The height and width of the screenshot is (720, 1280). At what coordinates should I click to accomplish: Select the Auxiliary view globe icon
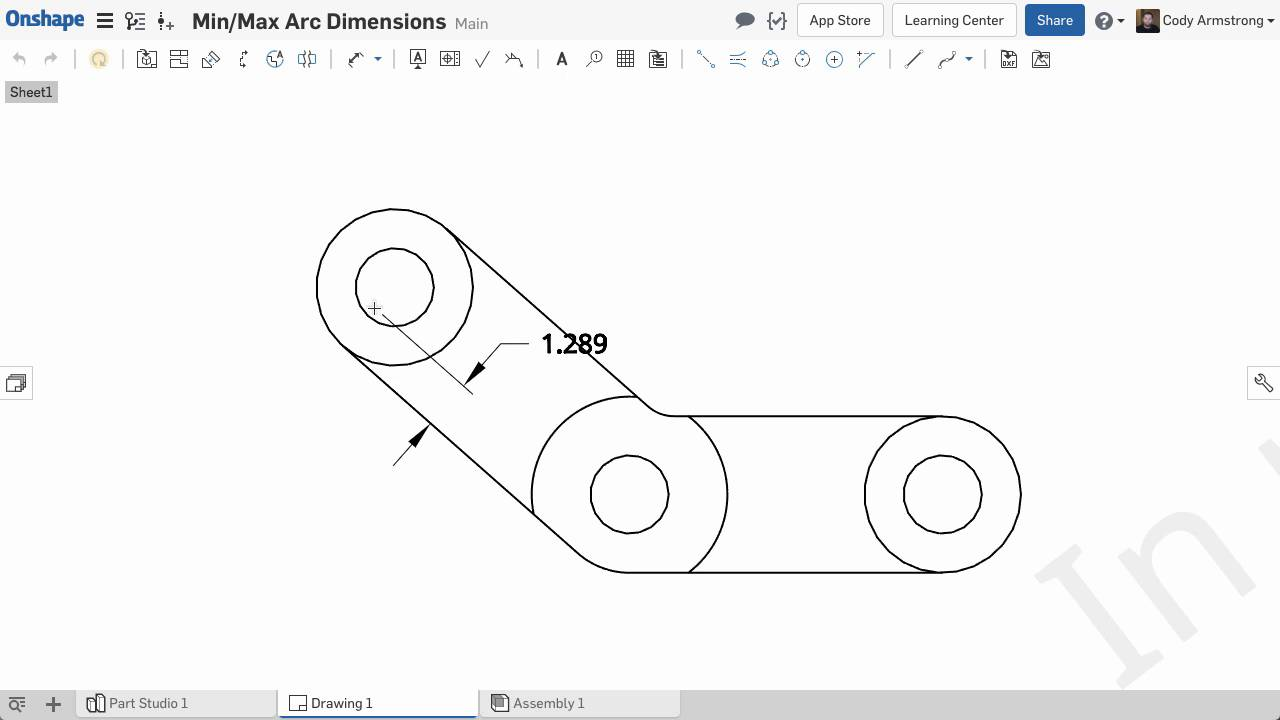275,60
